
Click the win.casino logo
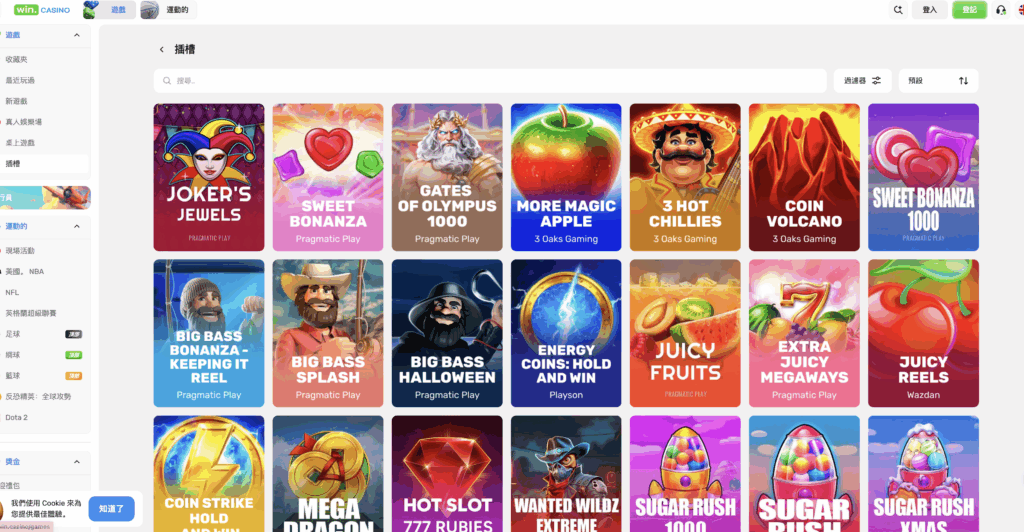(42, 10)
